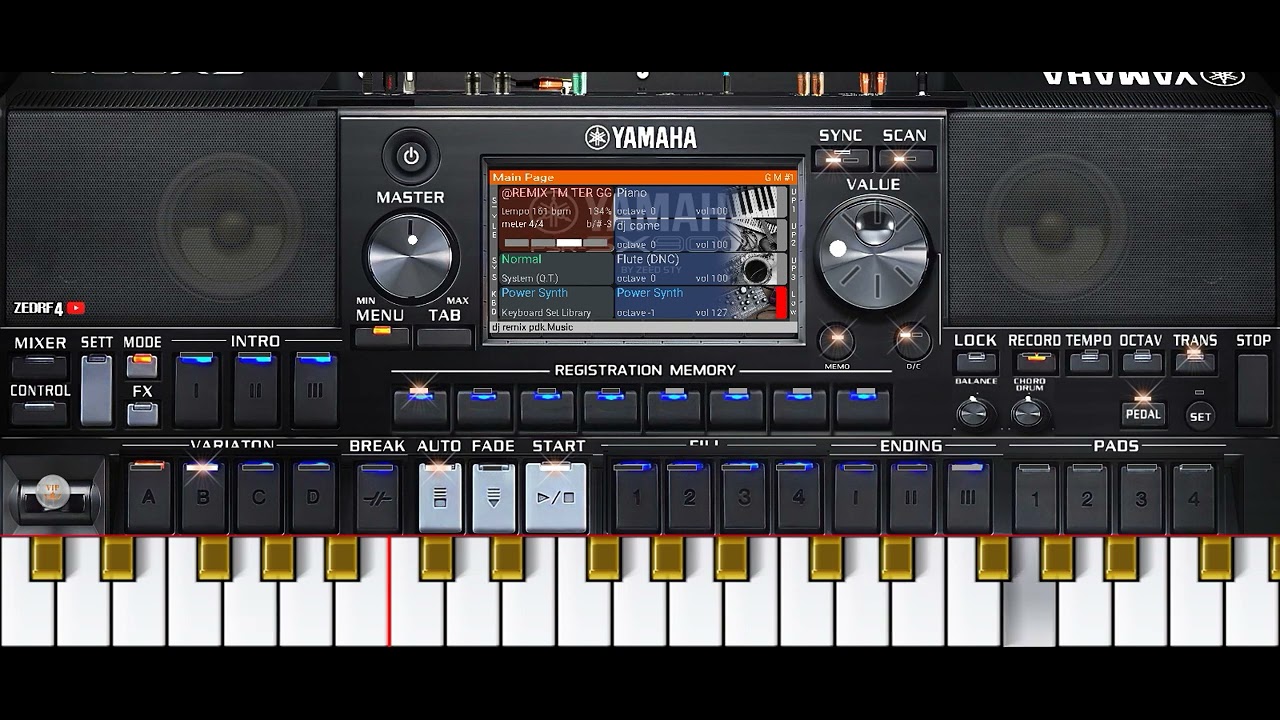Select ENDING III button
1280x720 pixels.
click(967, 496)
